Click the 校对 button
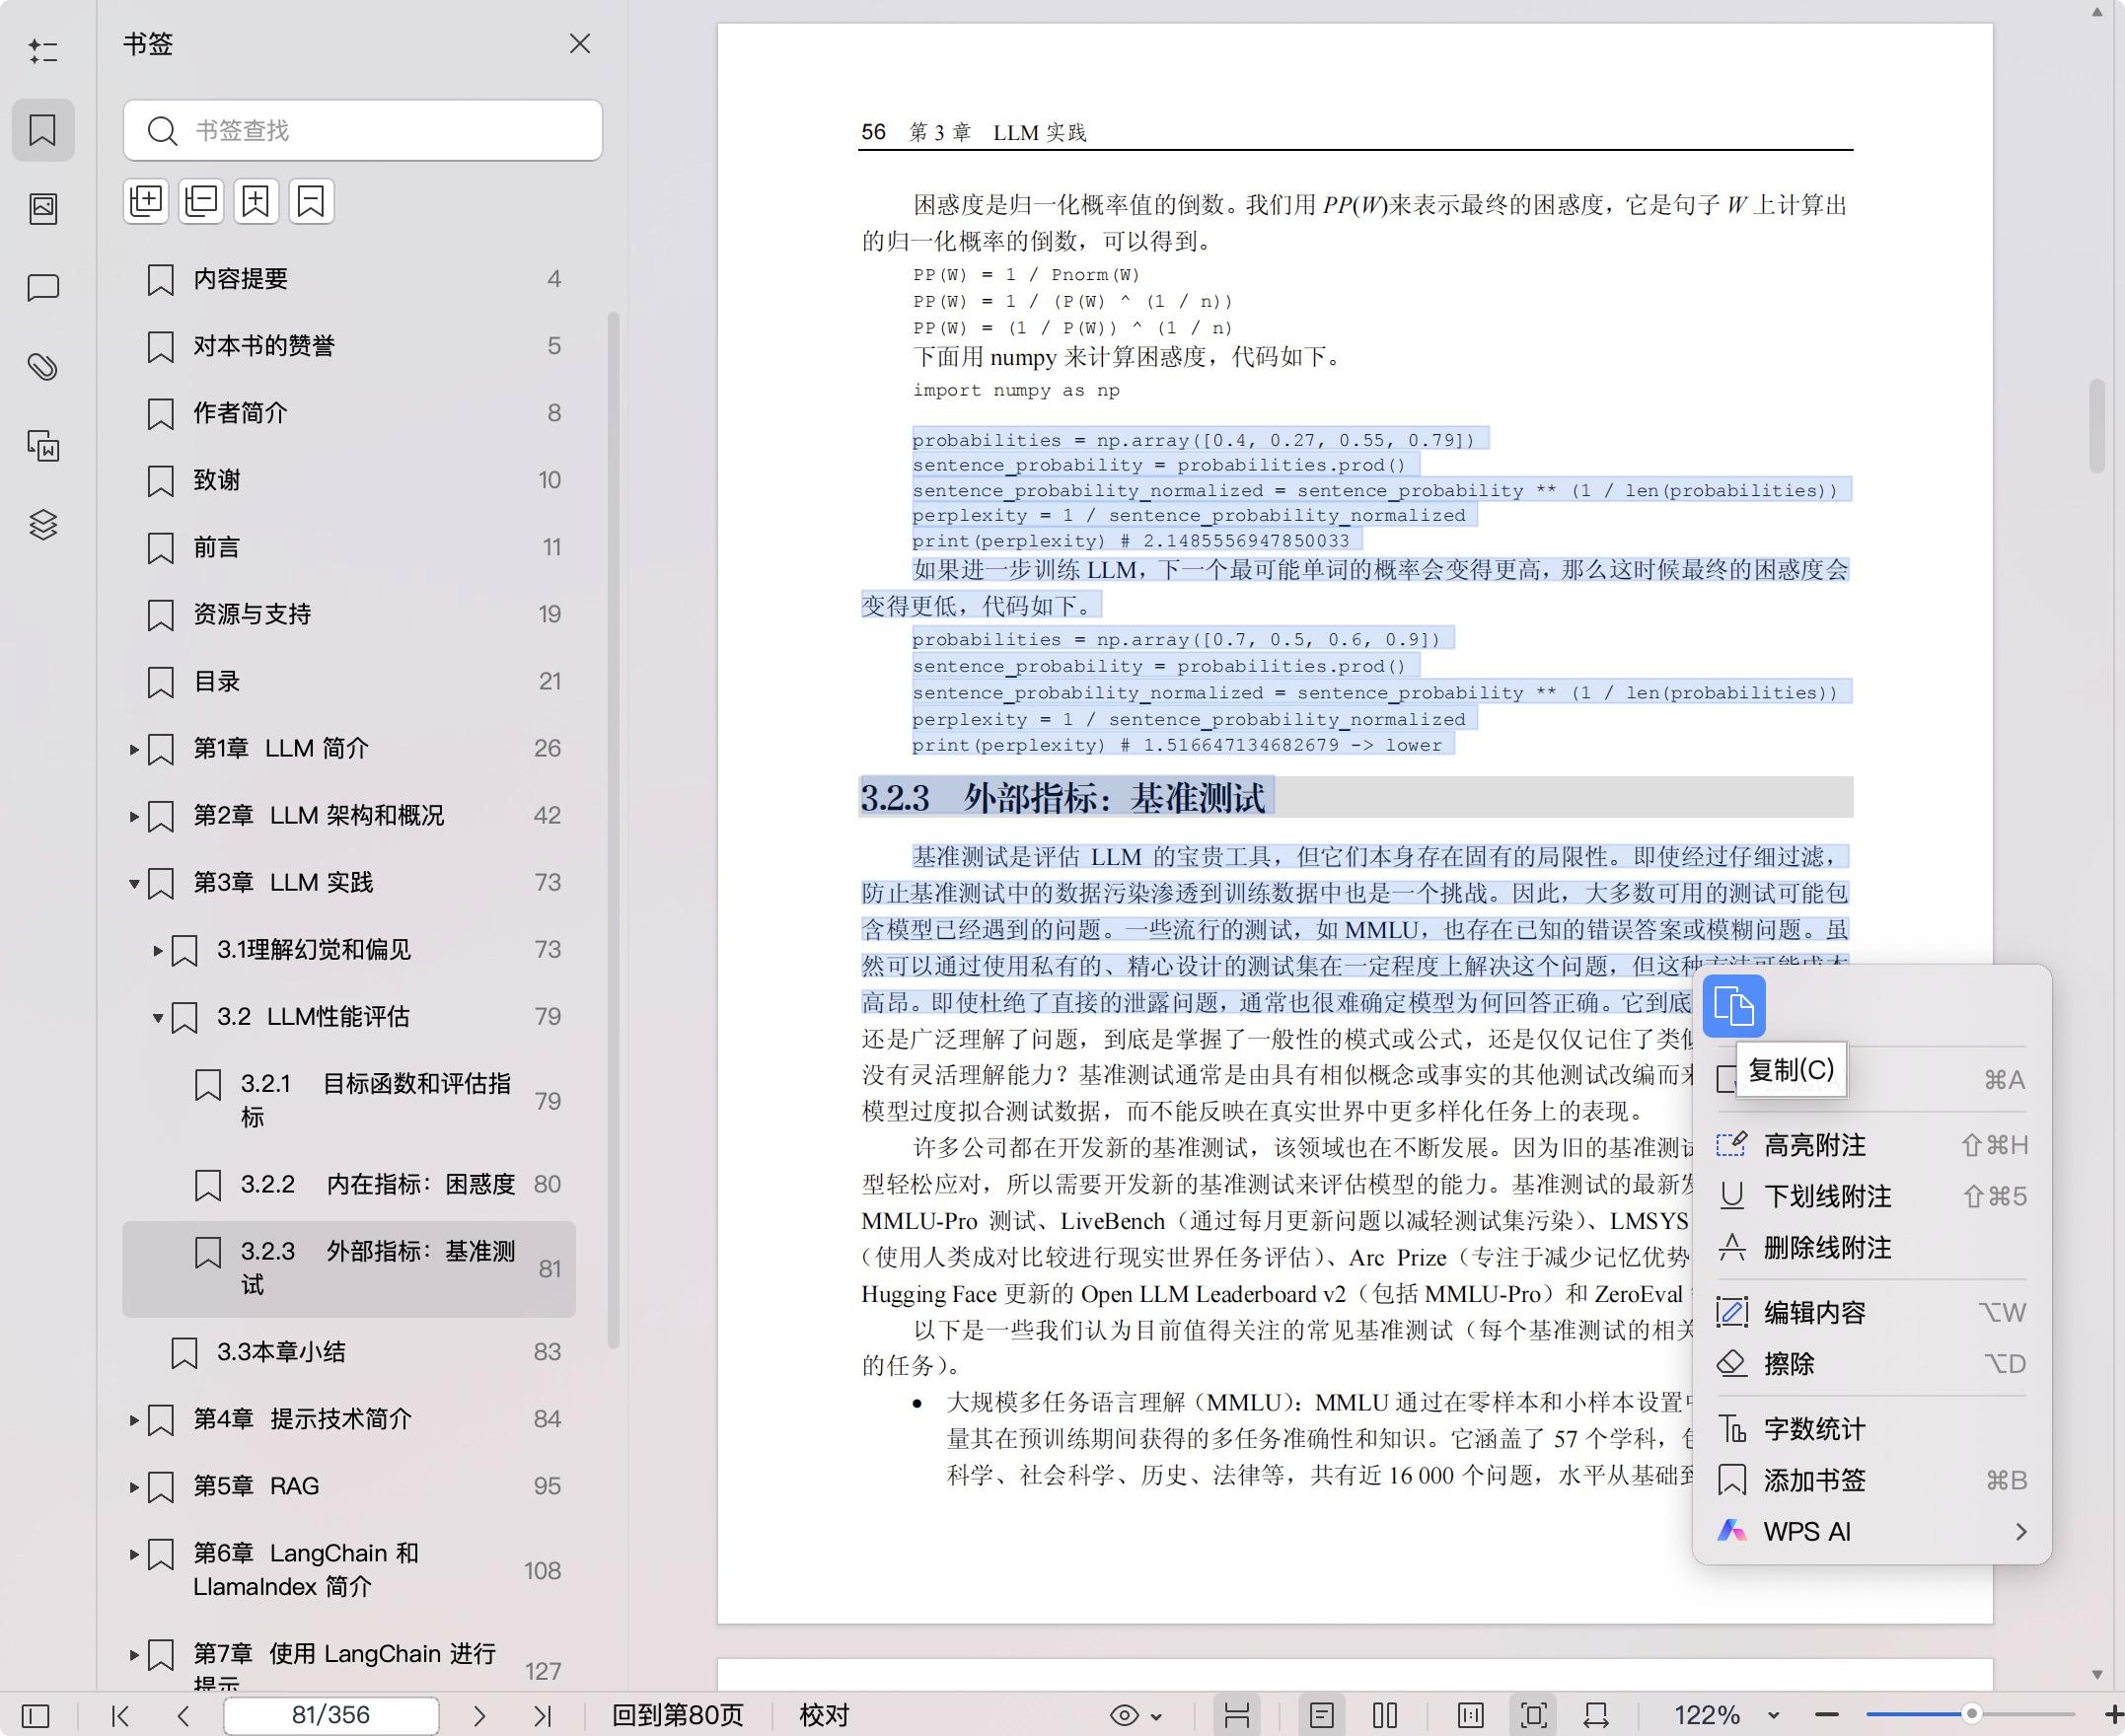Screen dimensions: 2125x1736 (x=824, y=1716)
